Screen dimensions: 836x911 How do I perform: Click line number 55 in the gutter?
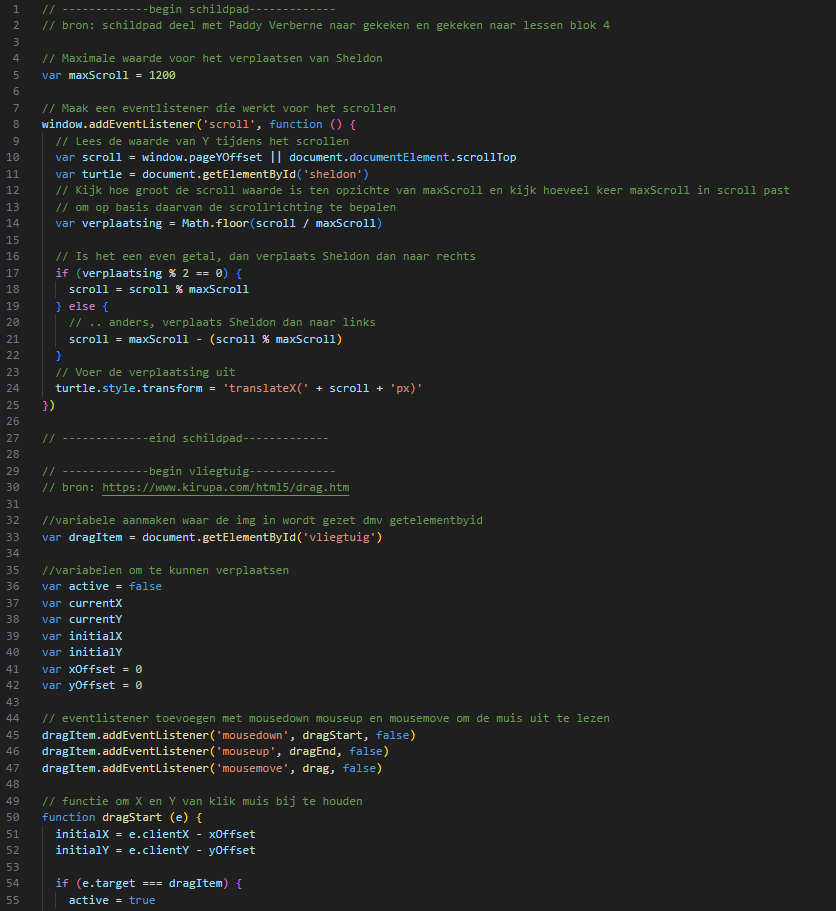pos(20,899)
